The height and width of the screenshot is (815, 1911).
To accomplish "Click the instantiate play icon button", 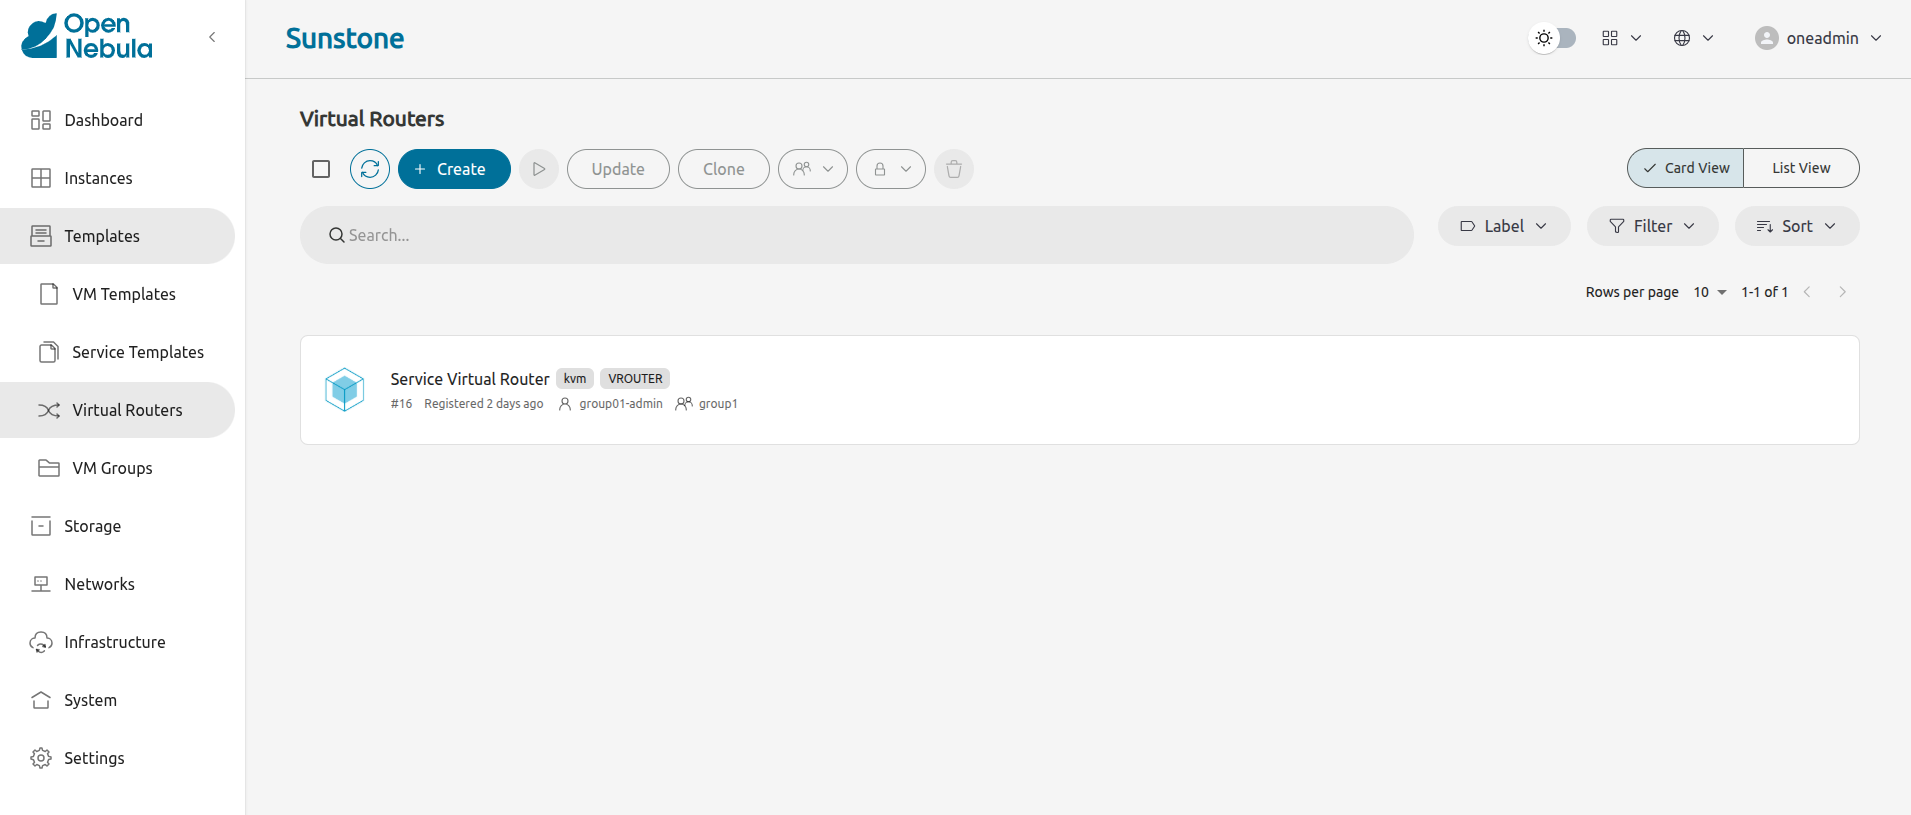I will tap(538, 169).
